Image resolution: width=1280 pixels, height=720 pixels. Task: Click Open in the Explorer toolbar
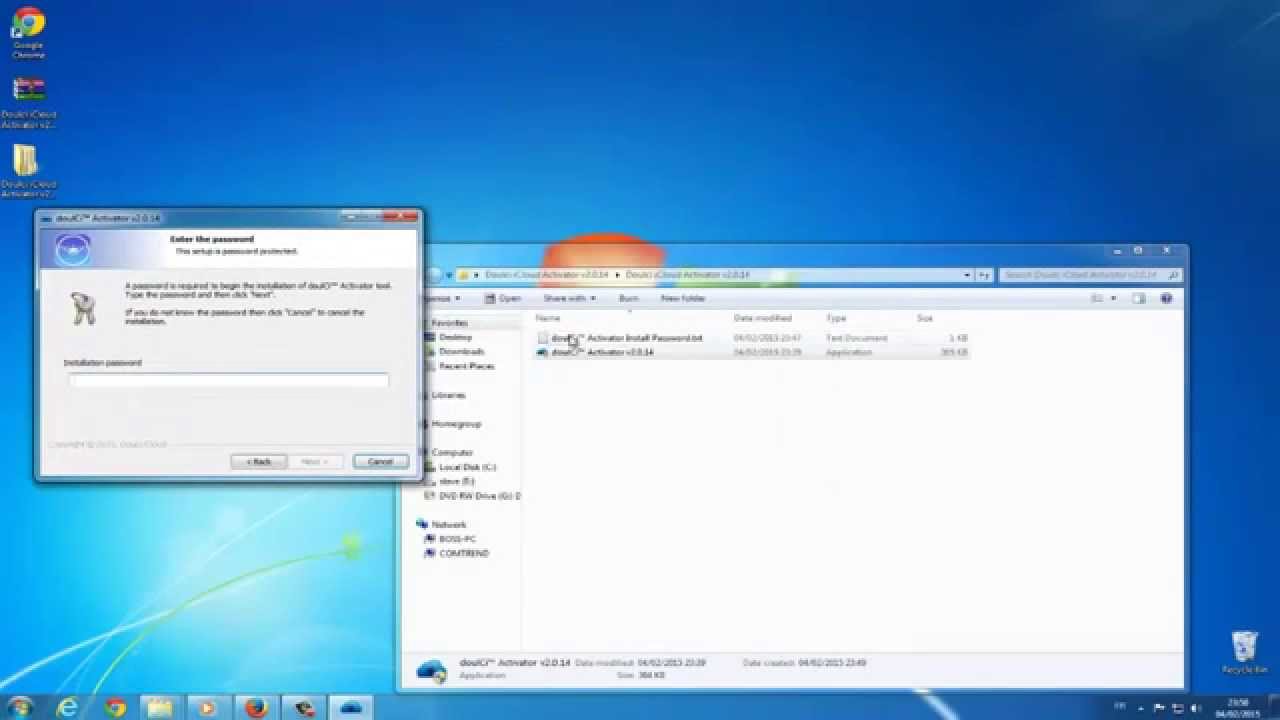(503, 298)
